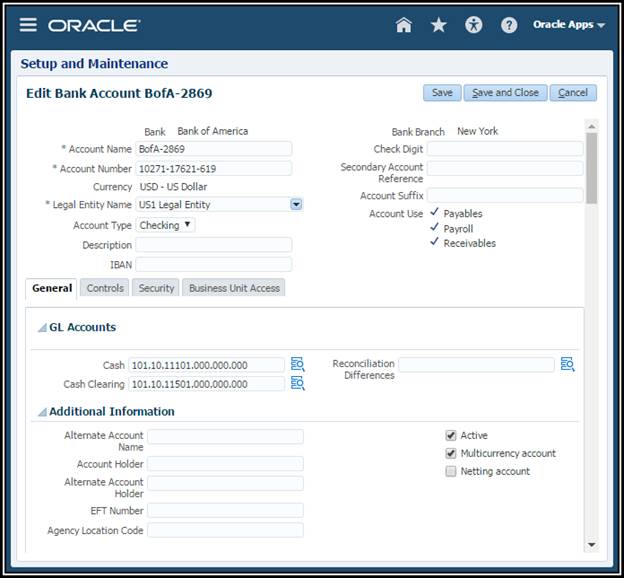Click the New York branch text
Viewport: 624px width, 578px height.
[x=477, y=131]
